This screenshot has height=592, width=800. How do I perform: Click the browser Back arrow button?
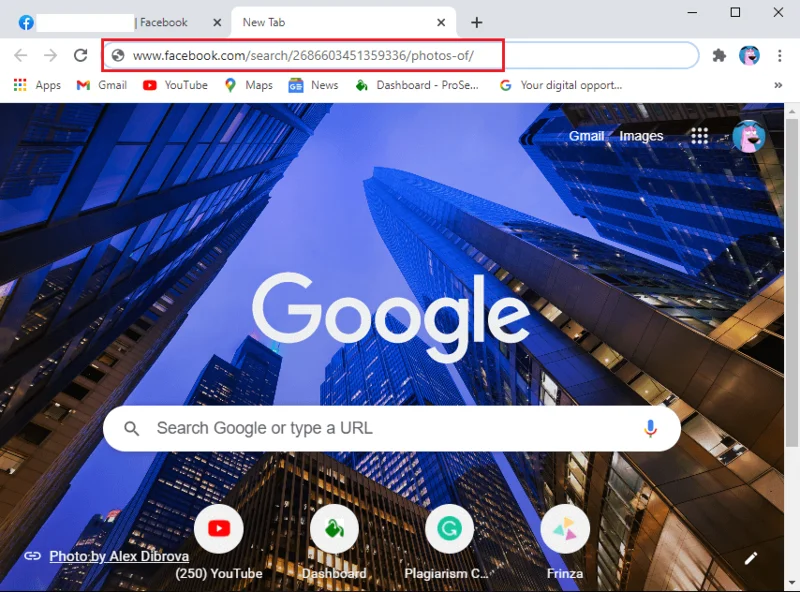(x=20, y=56)
